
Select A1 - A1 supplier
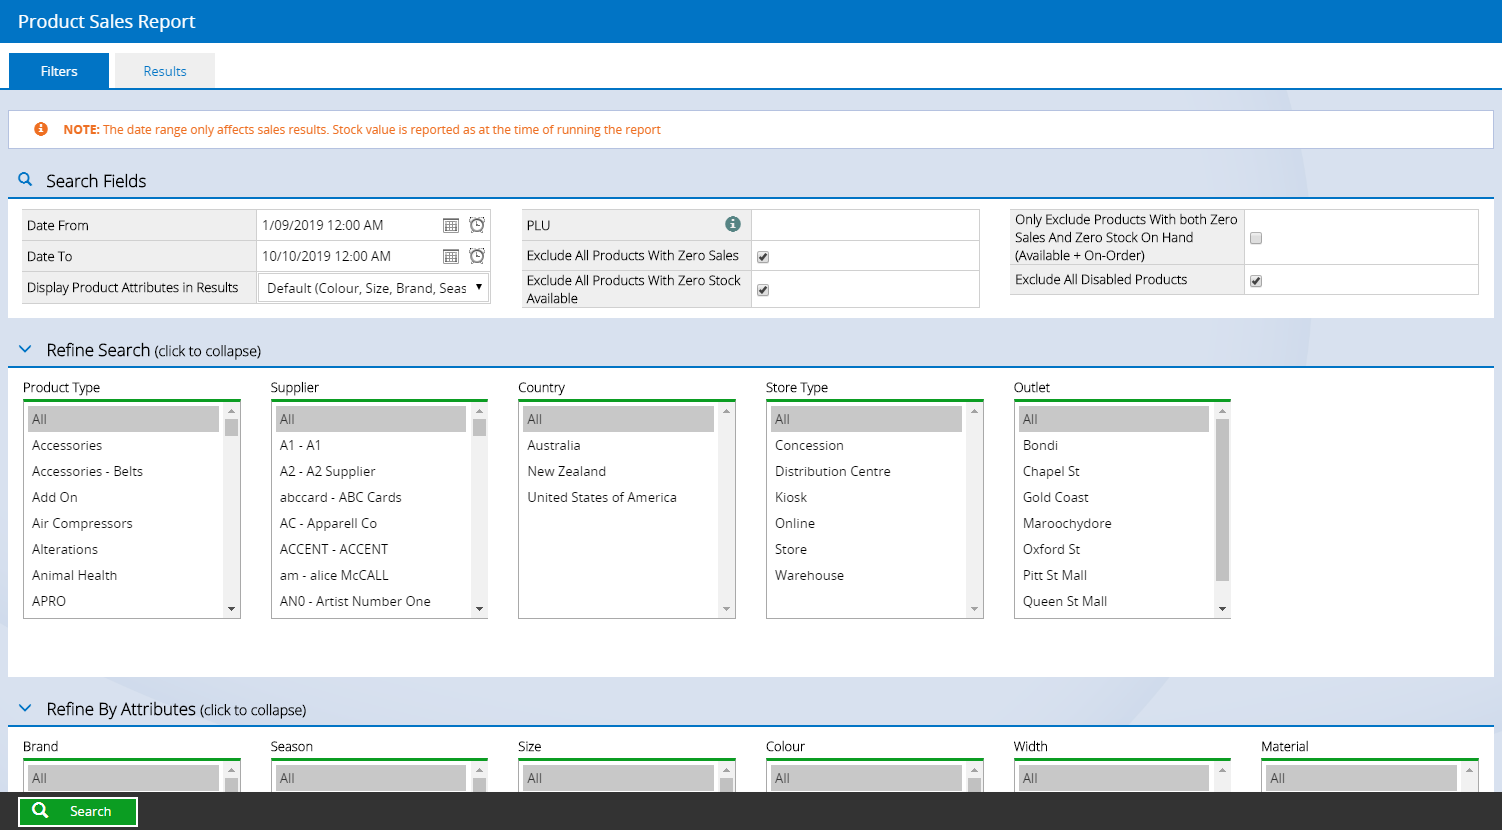click(371, 445)
